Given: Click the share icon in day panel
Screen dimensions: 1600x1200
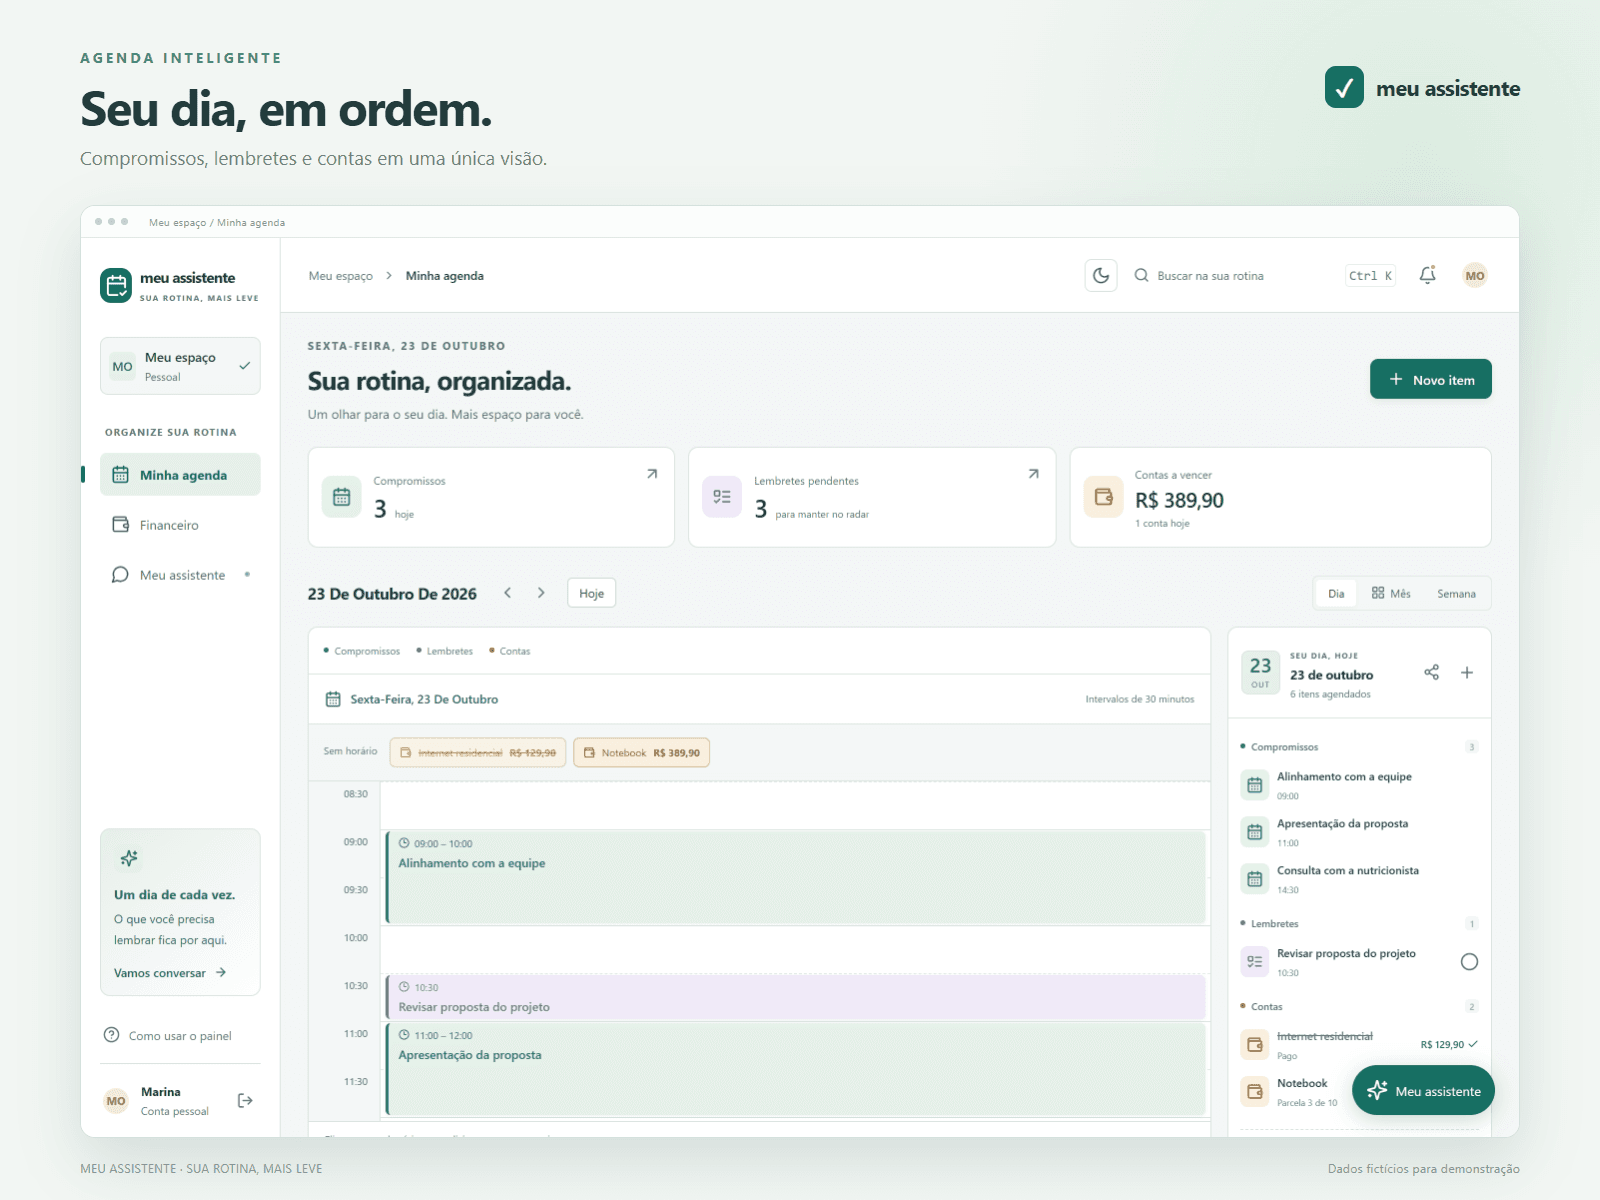Looking at the screenshot, I should point(1432,673).
